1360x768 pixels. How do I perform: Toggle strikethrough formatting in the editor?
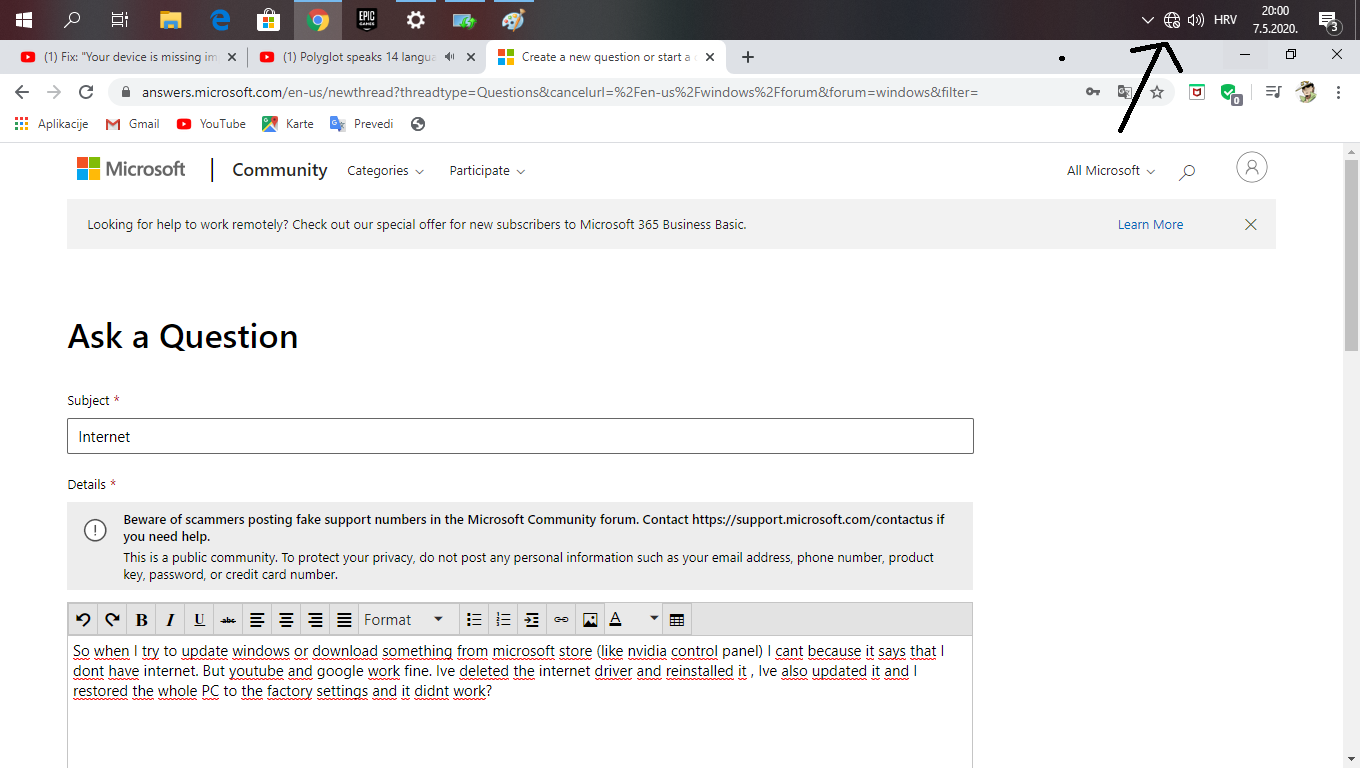tap(228, 620)
